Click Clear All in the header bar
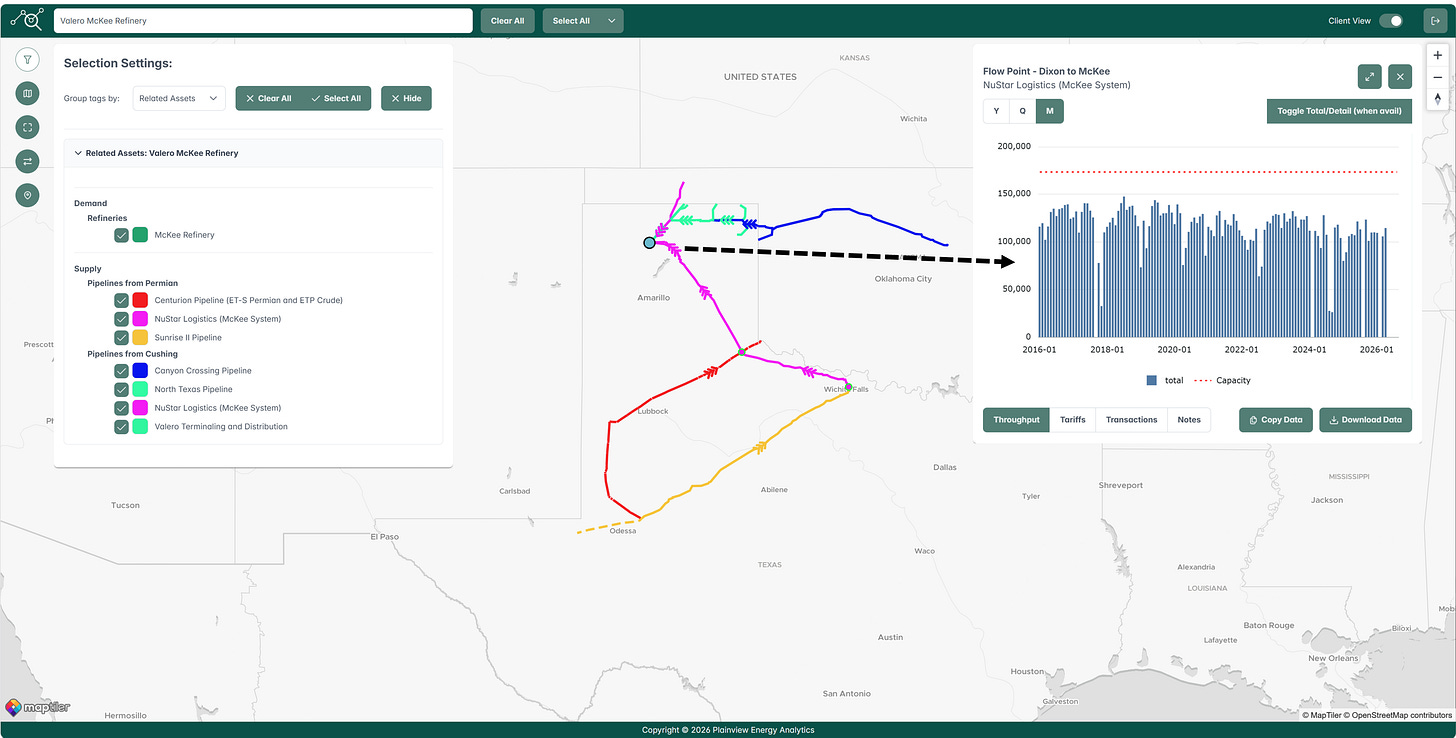The height and width of the screenshot is (738, 1456). click(x=508, y=20)
